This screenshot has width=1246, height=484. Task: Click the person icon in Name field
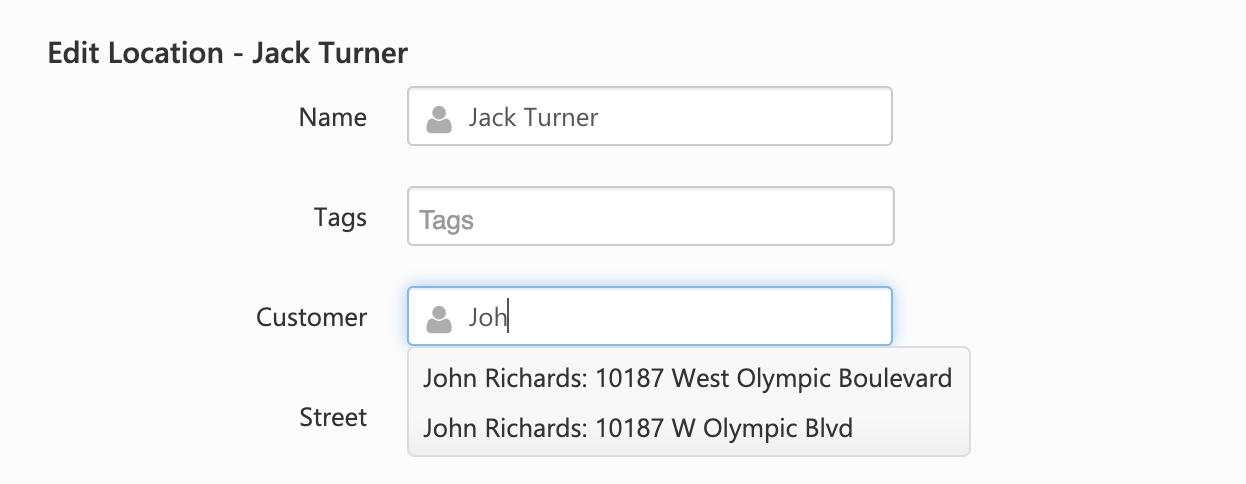(x=438, y=119)
